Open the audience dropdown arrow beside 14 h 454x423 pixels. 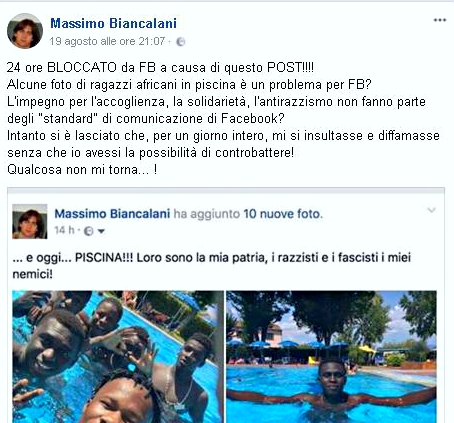101,231
